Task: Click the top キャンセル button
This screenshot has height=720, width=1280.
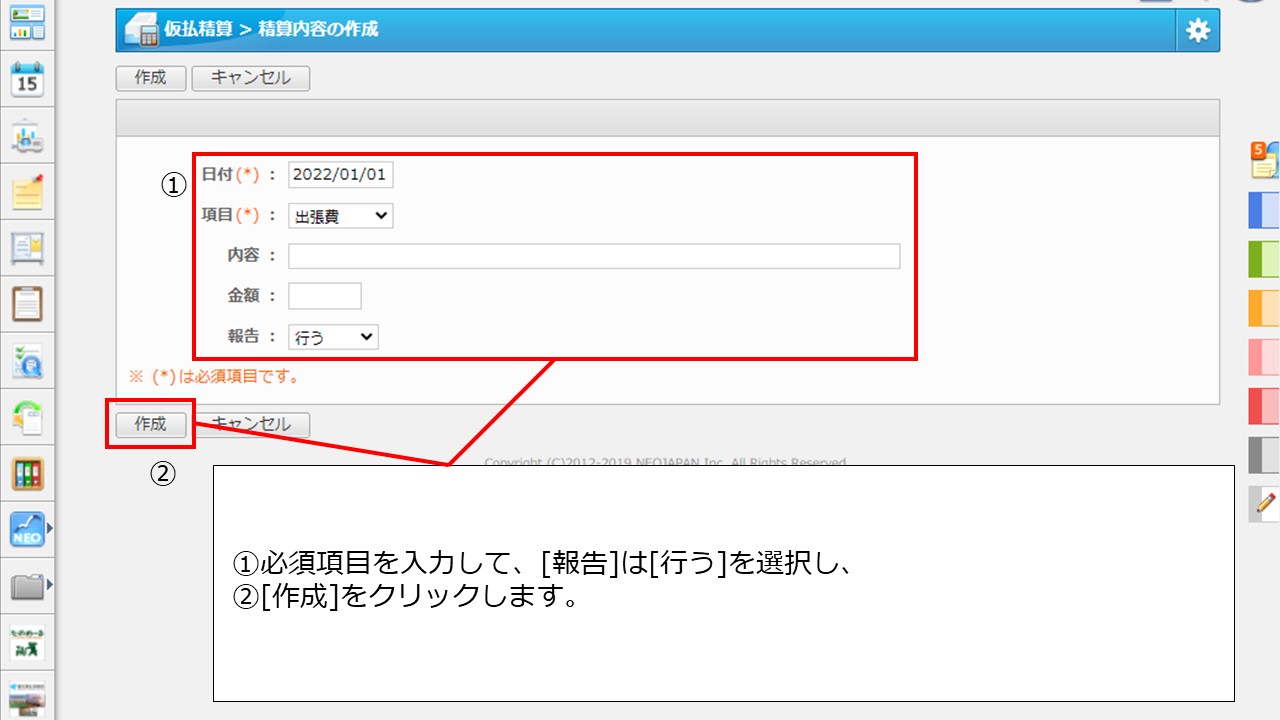Action: pos(251,78)
